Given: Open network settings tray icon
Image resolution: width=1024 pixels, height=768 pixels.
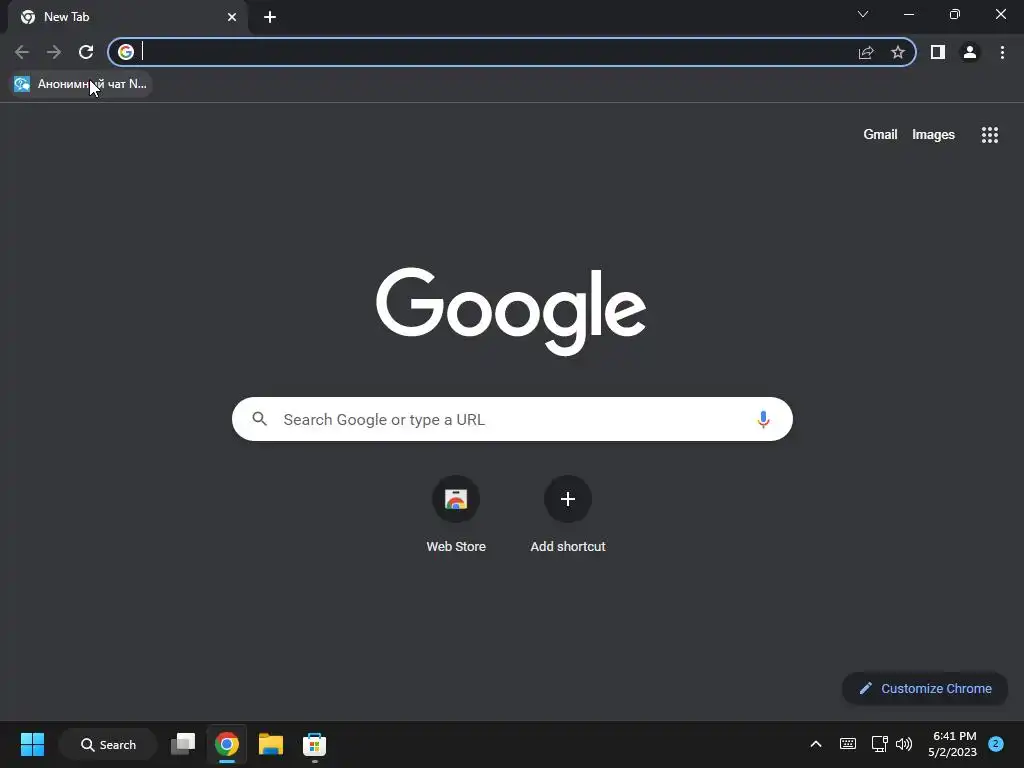Looking at the screenshot, I should coord(879,744).
